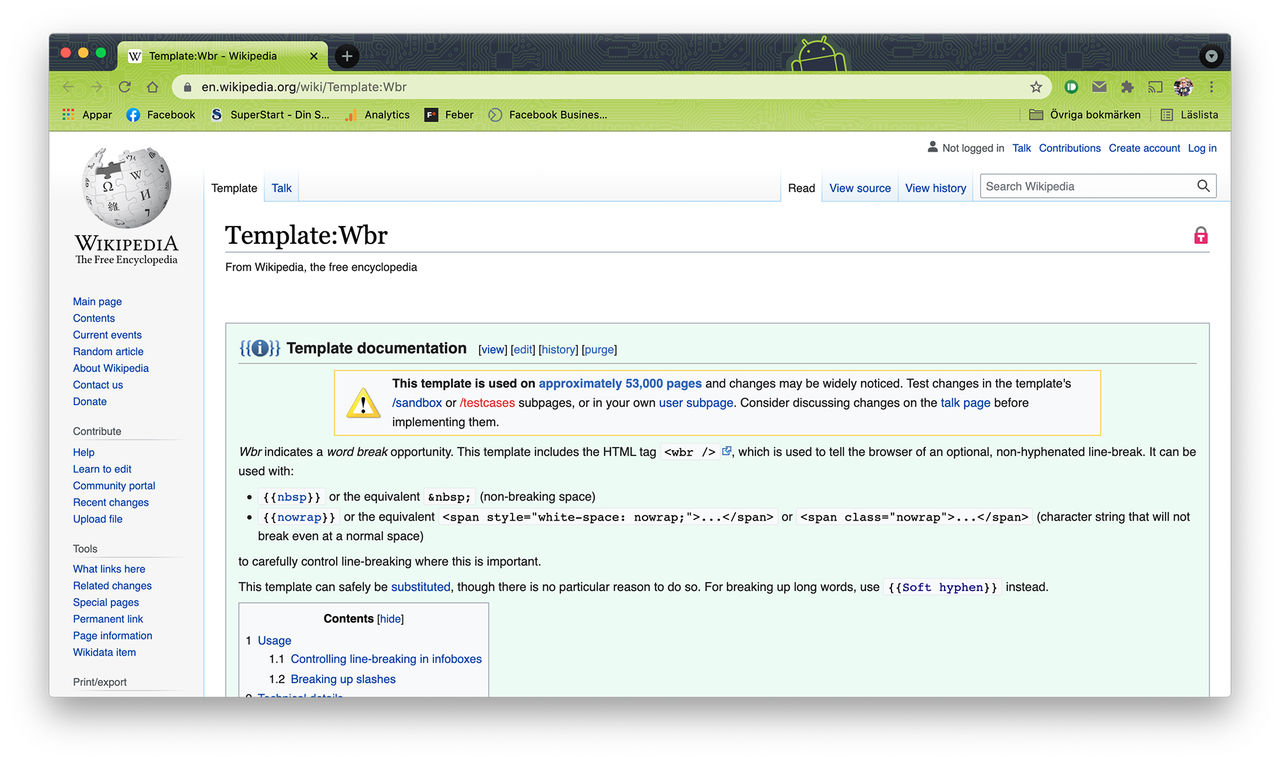Screen dimensions: 1280x762
Task: Click the pink padlock protection icon
Action: point(1201,235)
